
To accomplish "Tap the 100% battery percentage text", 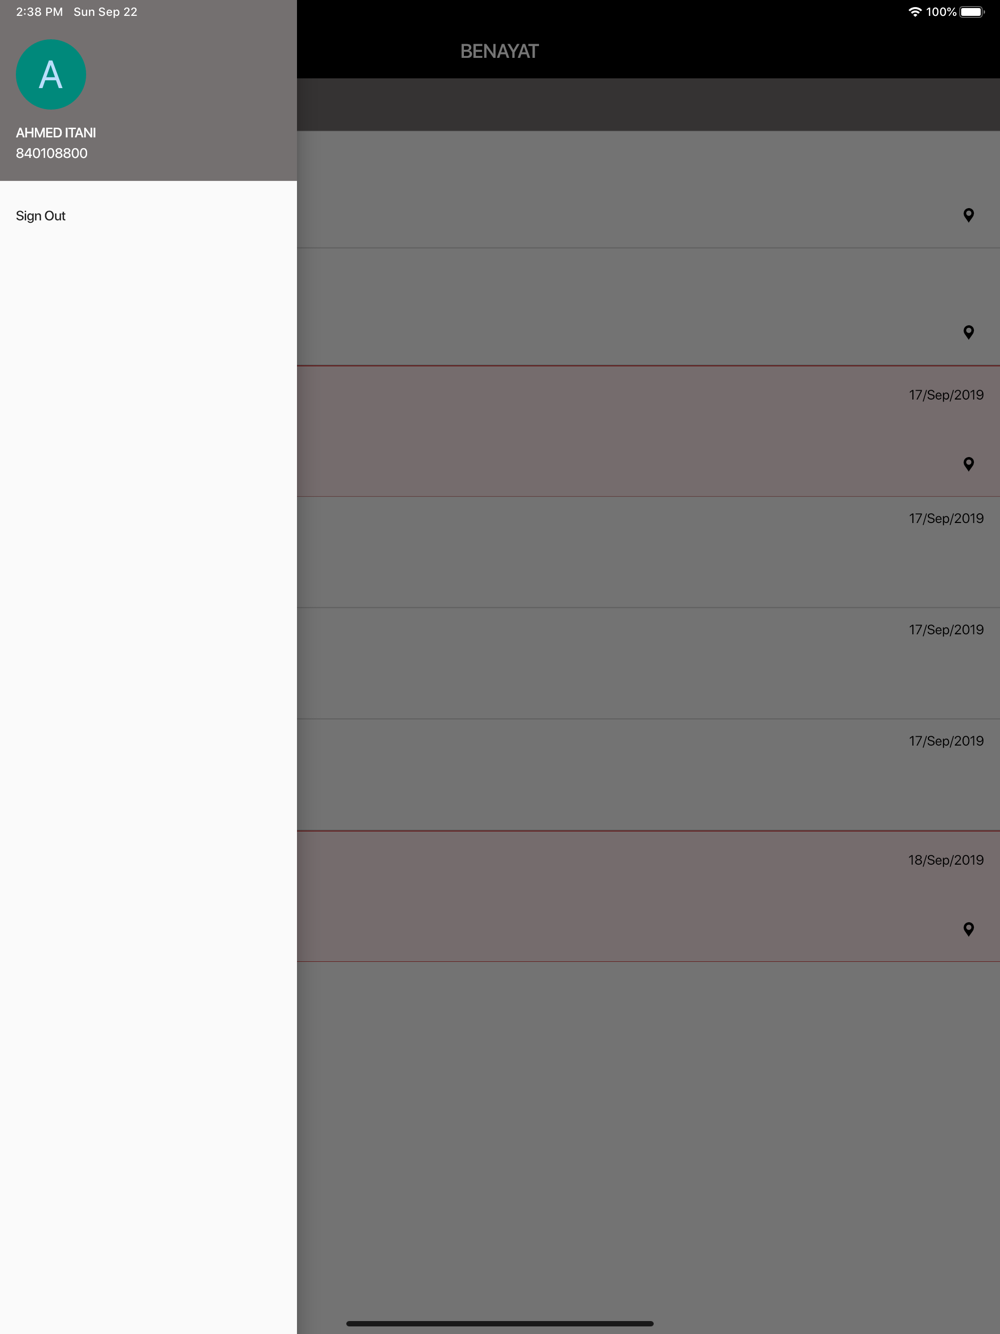I will tap(941, 12).
